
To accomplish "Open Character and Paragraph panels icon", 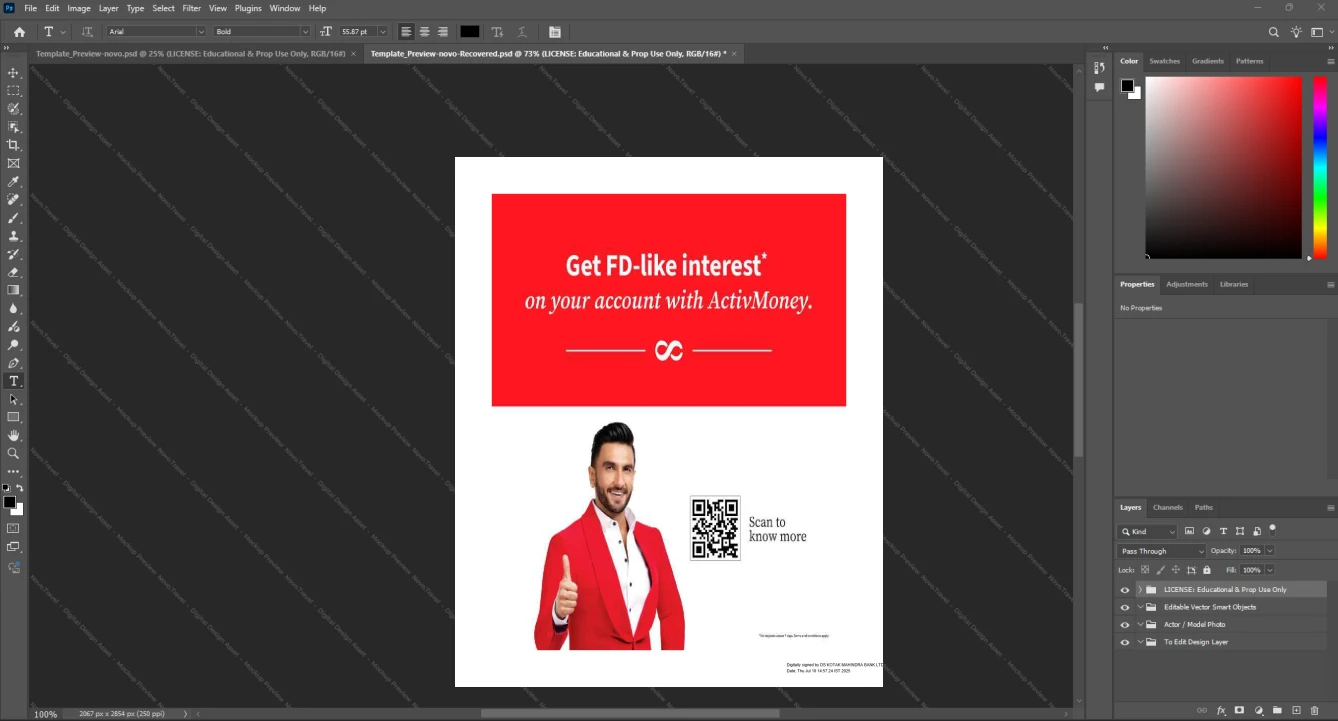I will 555,32.
